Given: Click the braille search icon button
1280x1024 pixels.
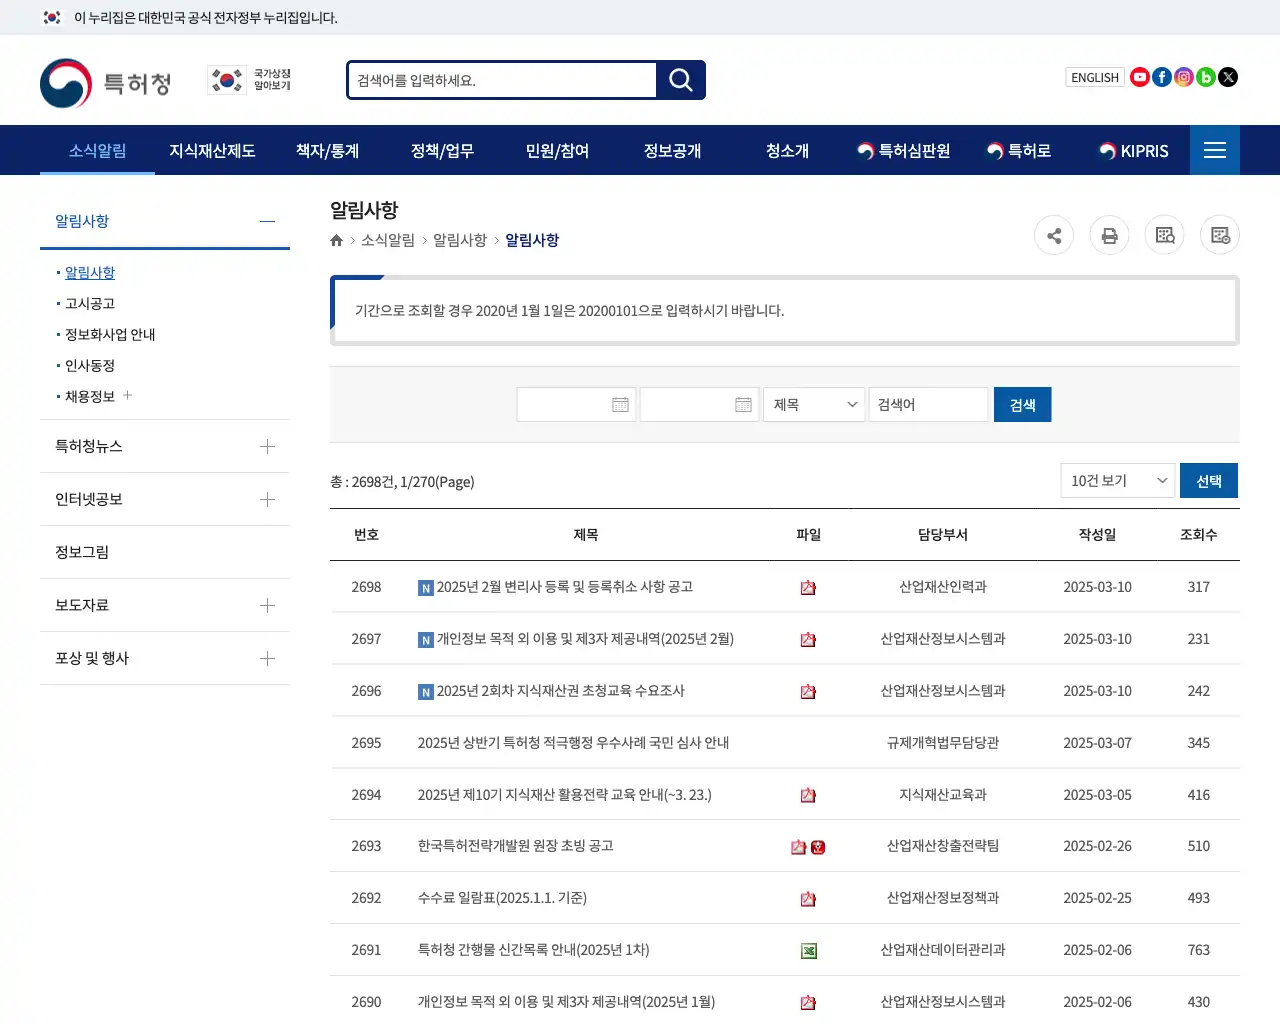Looking at the screenshot, I should click(1165, 235).
